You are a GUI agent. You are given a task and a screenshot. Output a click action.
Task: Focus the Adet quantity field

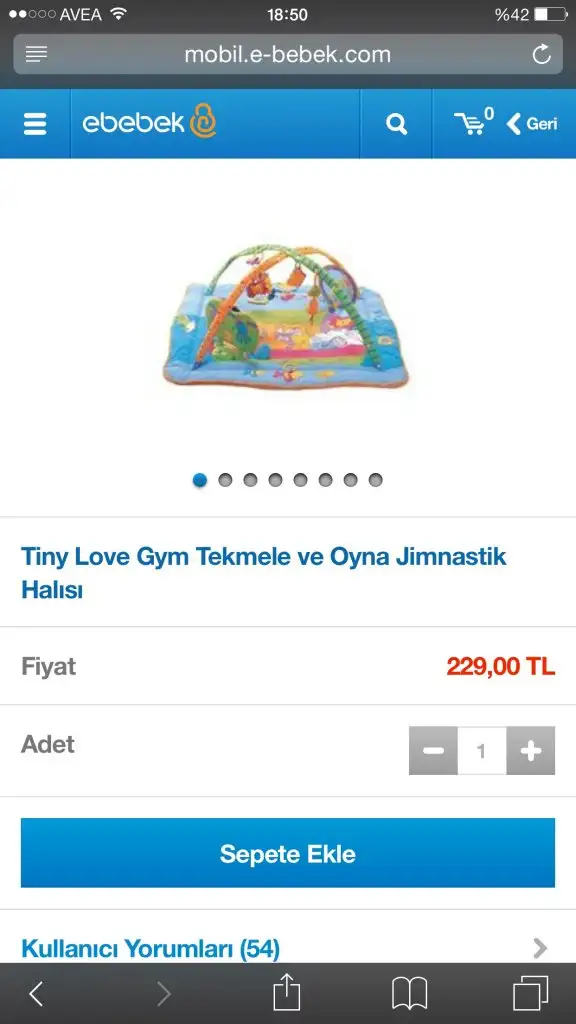(482, 750)
